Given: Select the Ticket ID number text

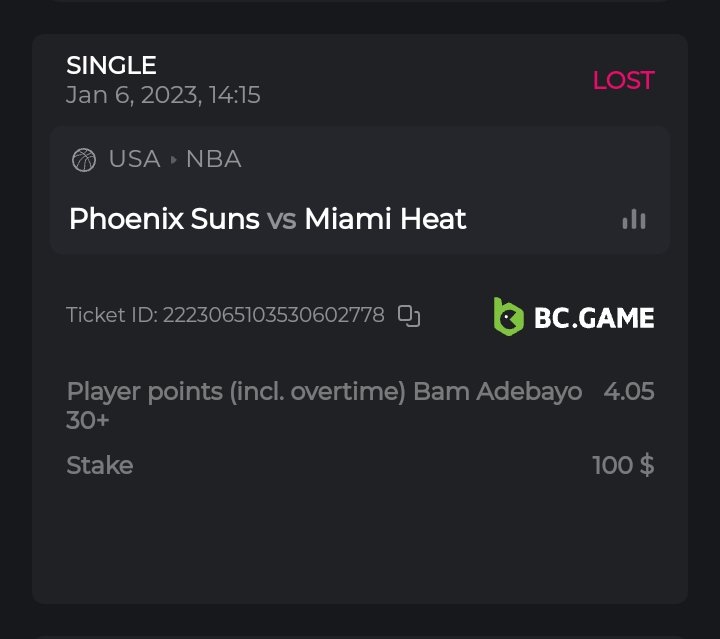Looking at the screenshot, I should click(x=273, y=316).
